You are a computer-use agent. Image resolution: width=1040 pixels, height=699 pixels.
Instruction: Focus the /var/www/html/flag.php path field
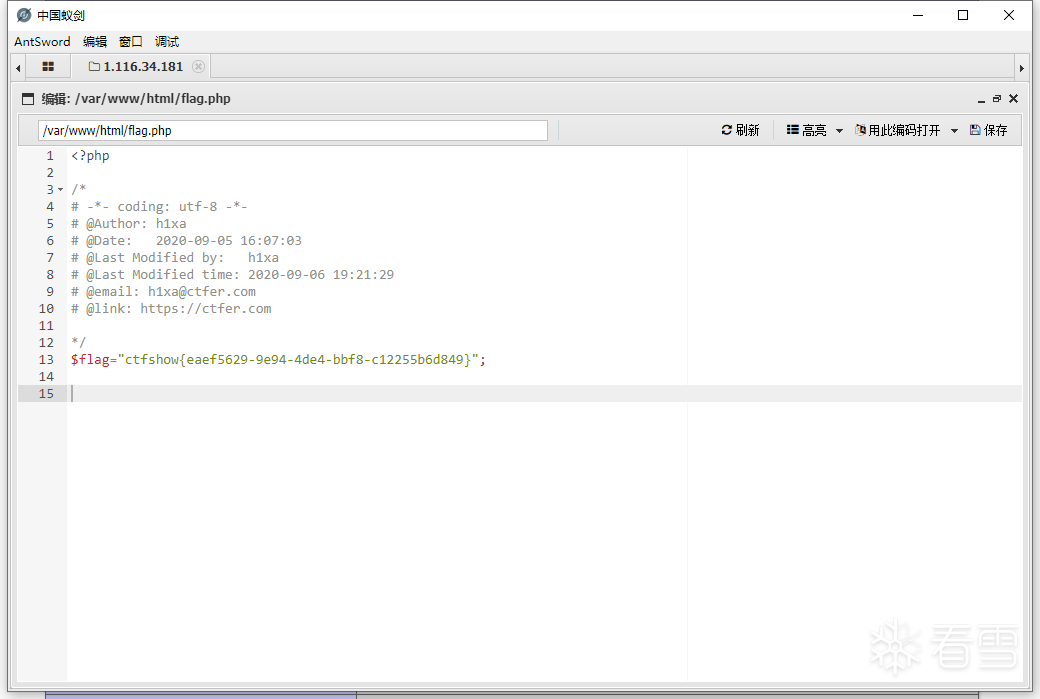(x=292, y=131)
